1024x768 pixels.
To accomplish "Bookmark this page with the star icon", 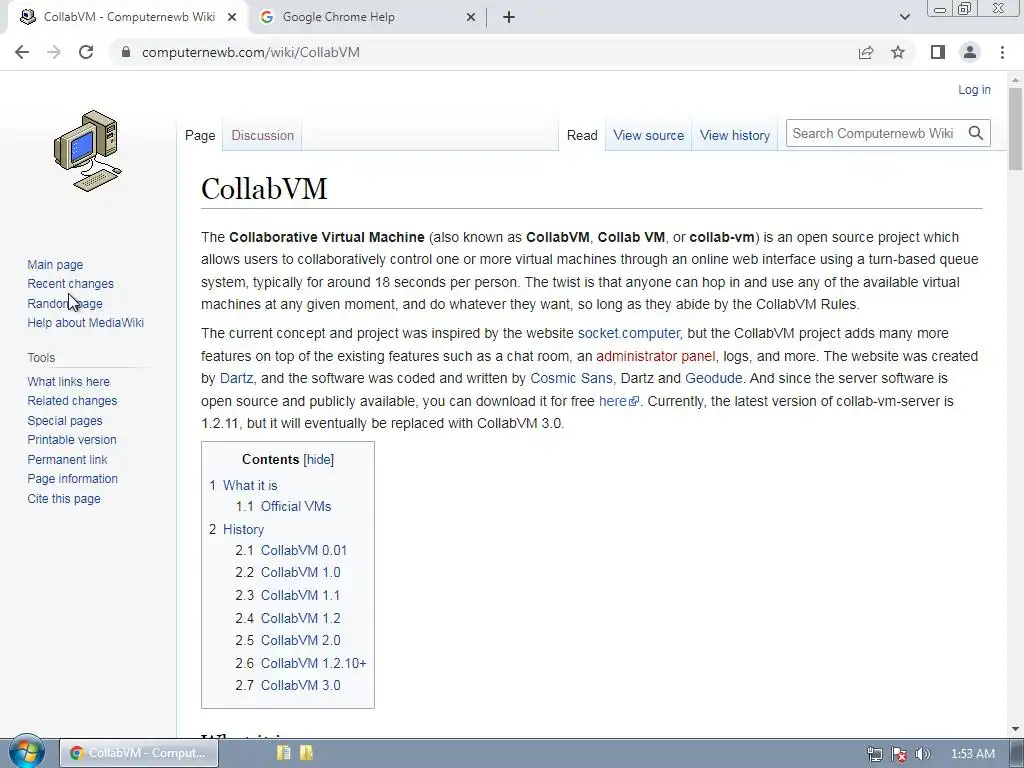I will click(x=898, y=52).
